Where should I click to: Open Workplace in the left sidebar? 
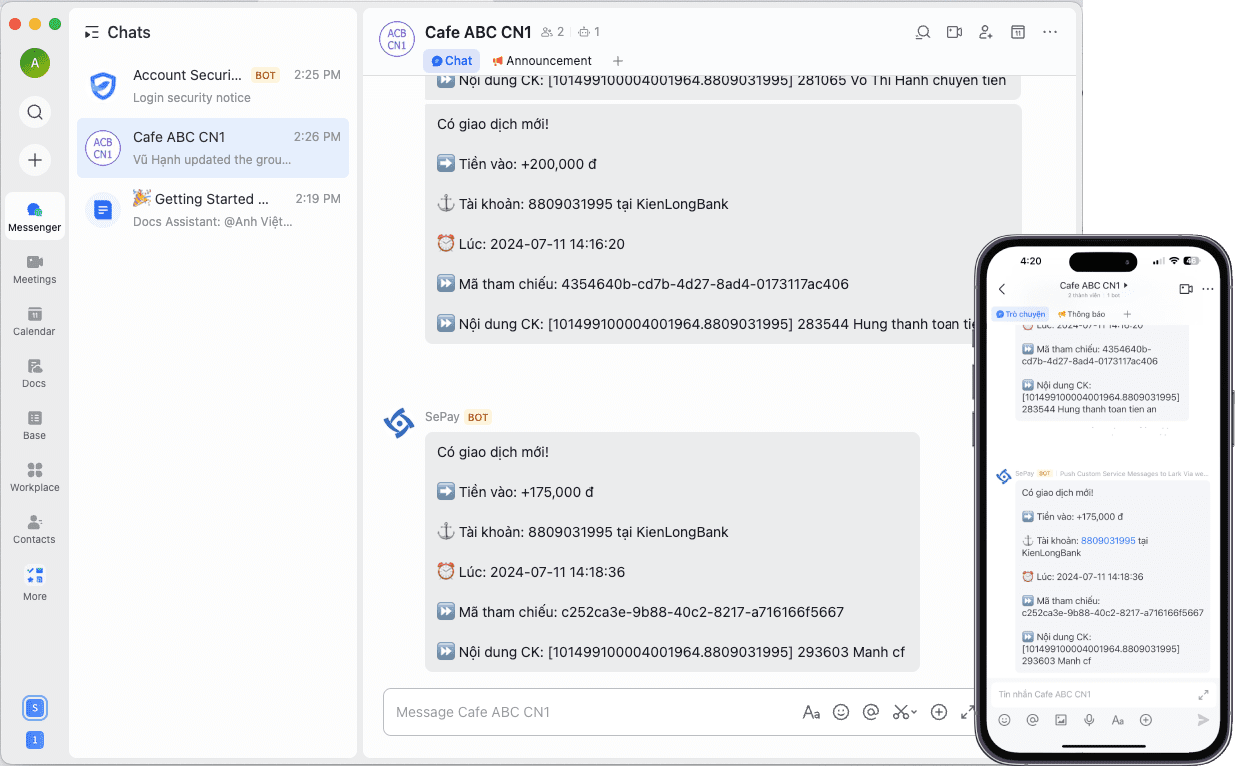[35, 477]
